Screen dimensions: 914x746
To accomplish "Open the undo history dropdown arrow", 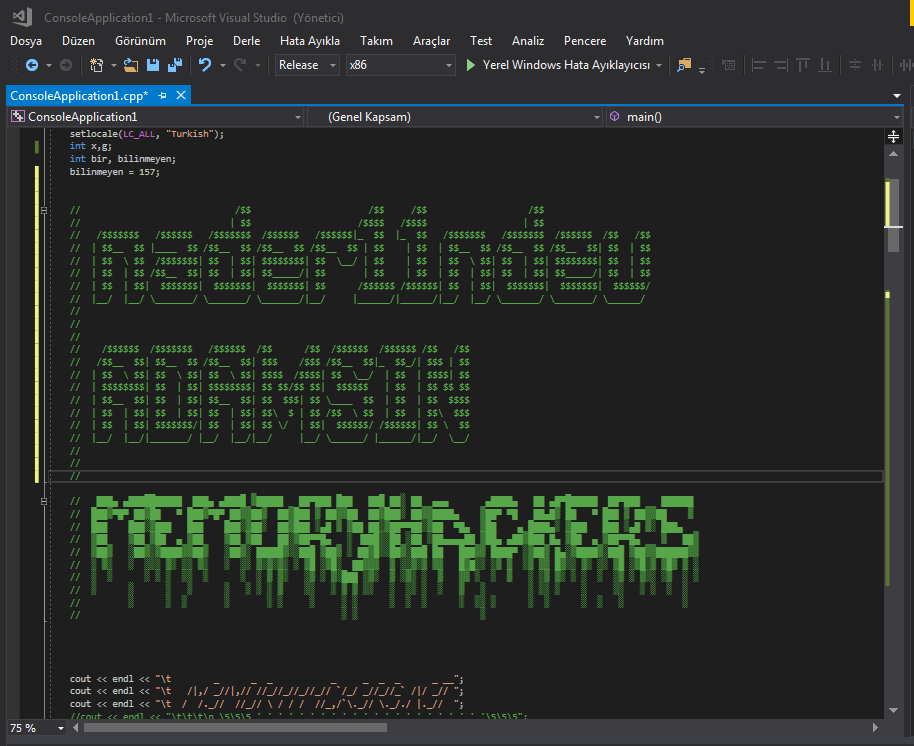I will (223, 65).
